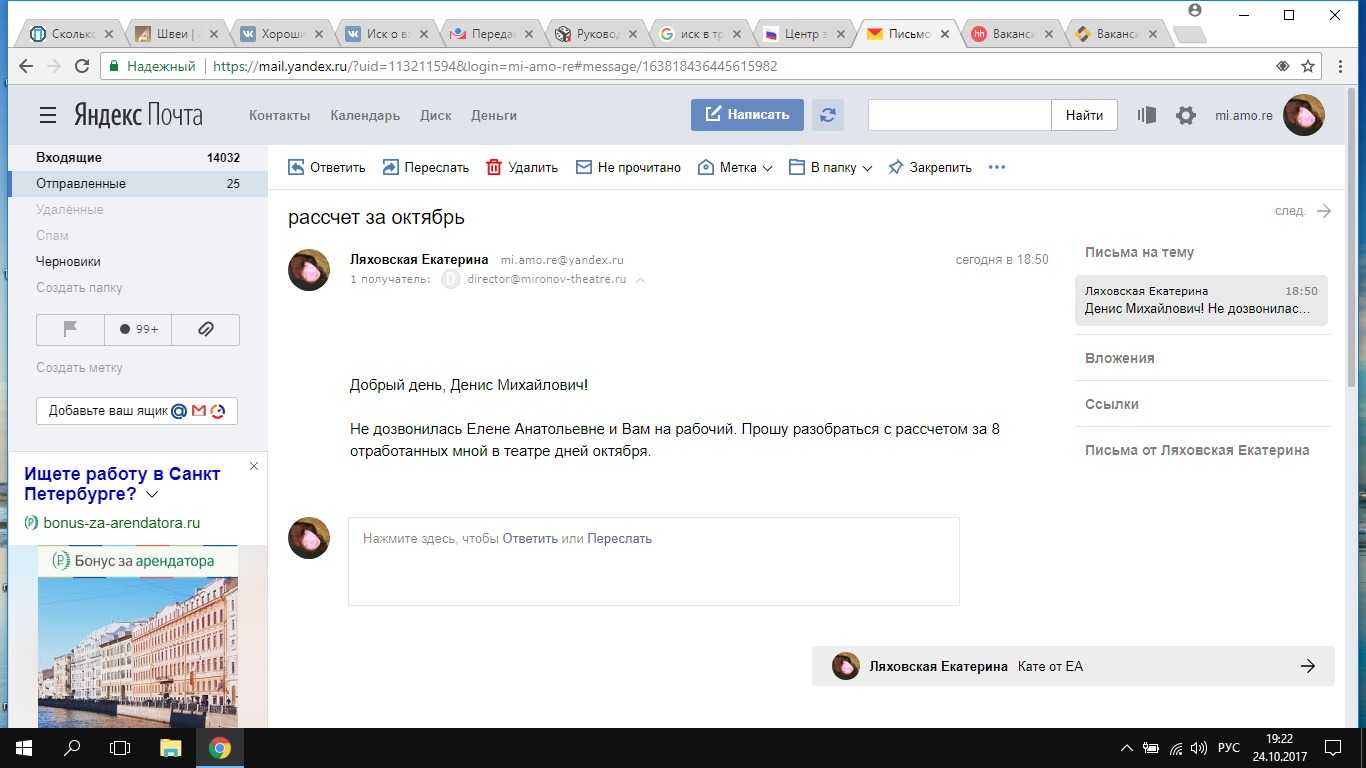Open the hamburger menu next to Яндекс Почта
Image resolution: width=1366 pixels, height=768 pixels.
pyautogui.click(x=48, y=115)
